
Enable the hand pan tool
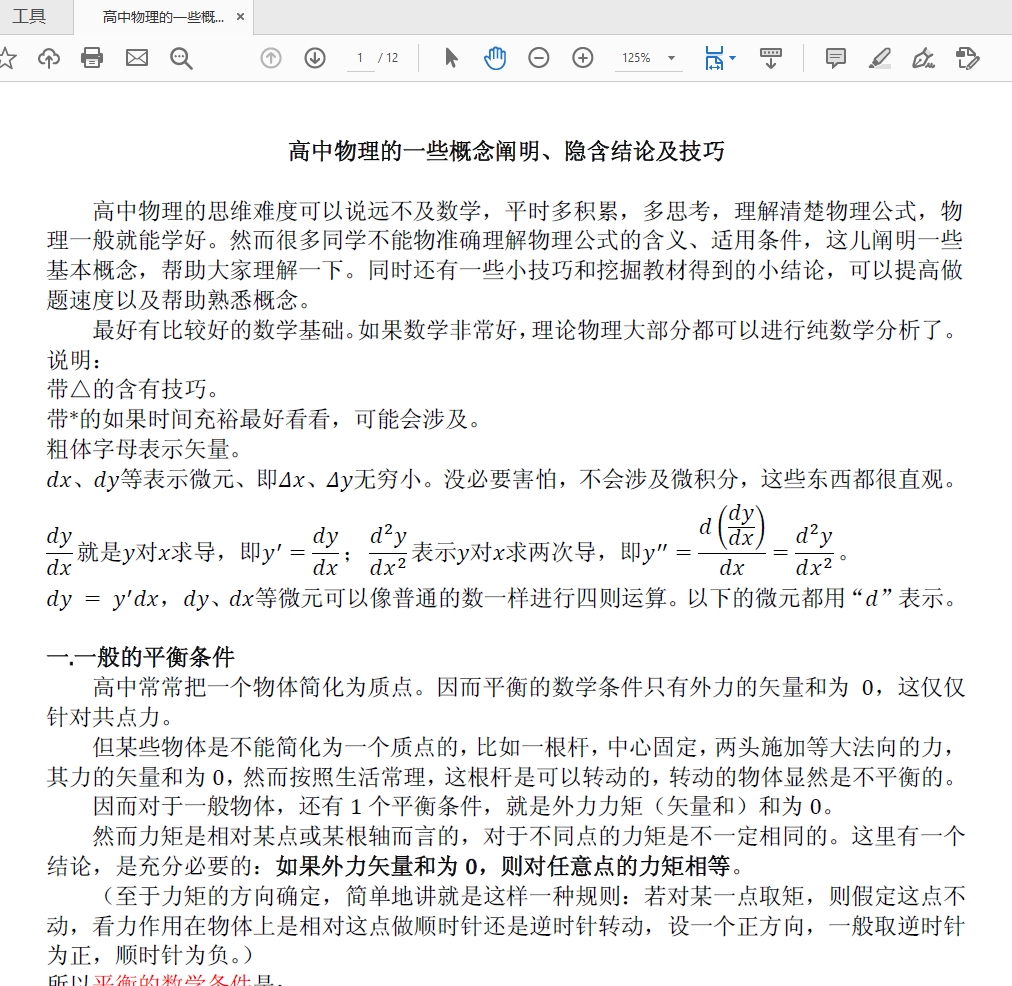pos(495,58)
